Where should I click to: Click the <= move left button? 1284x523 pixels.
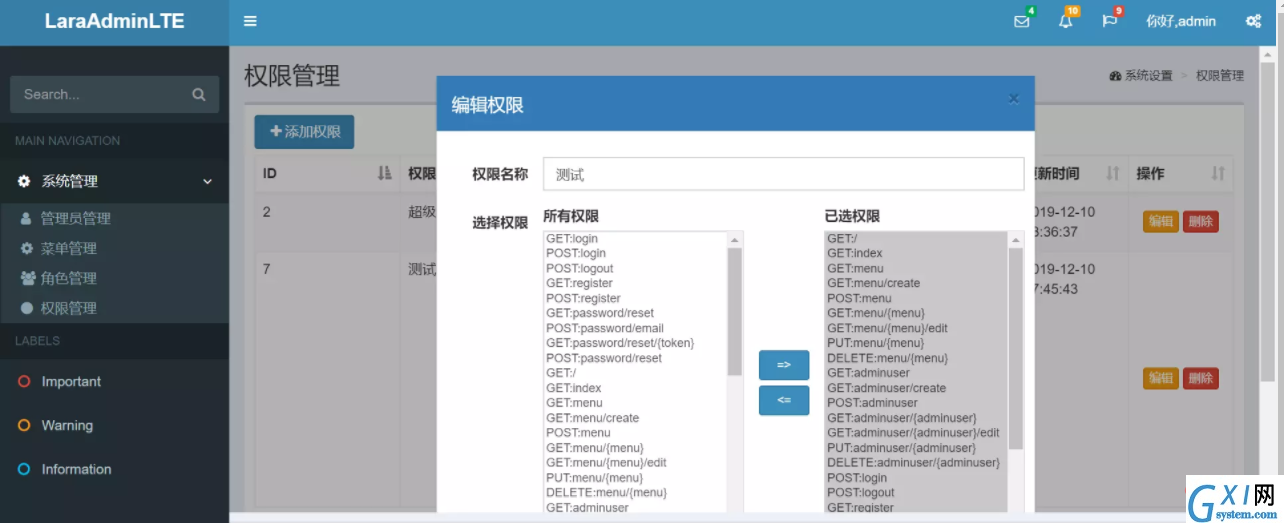pos(784,400)
